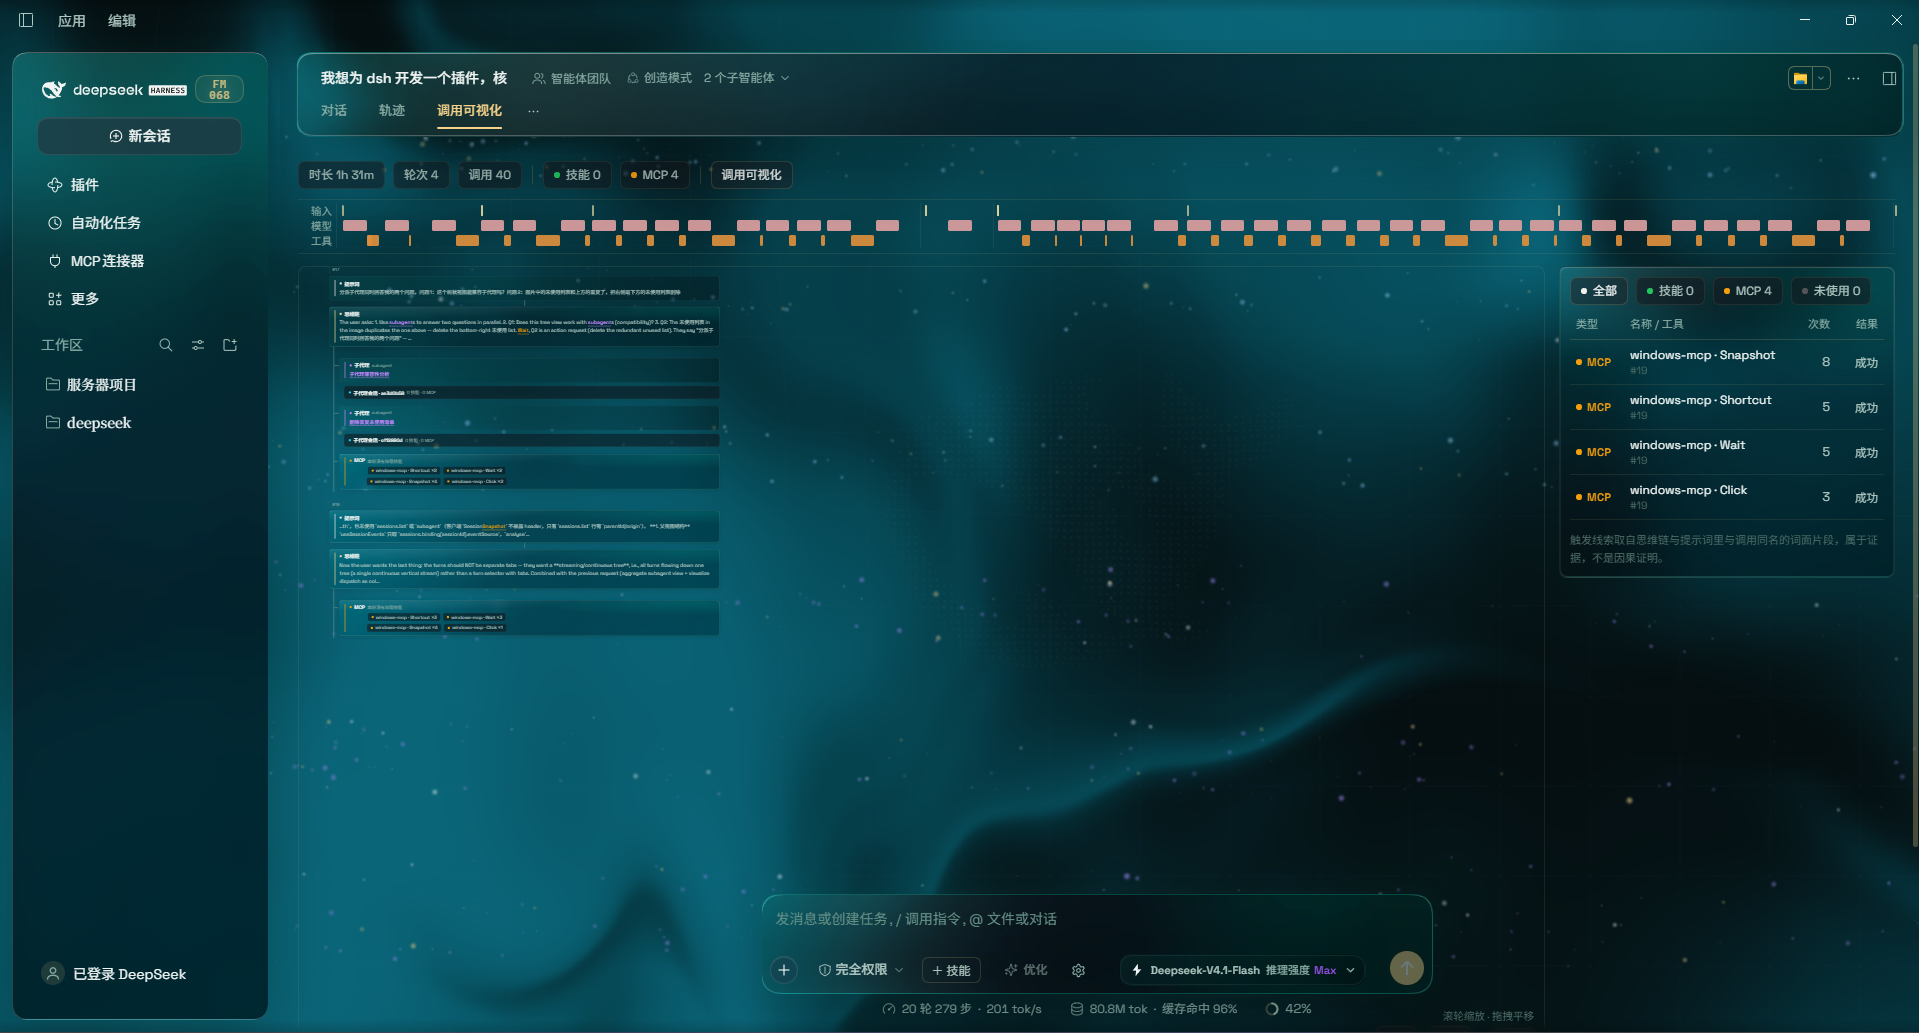Open composer settings gear icon
Image resolution: width=1919 pixels, height=1033 pixels.
point(1078,970)
